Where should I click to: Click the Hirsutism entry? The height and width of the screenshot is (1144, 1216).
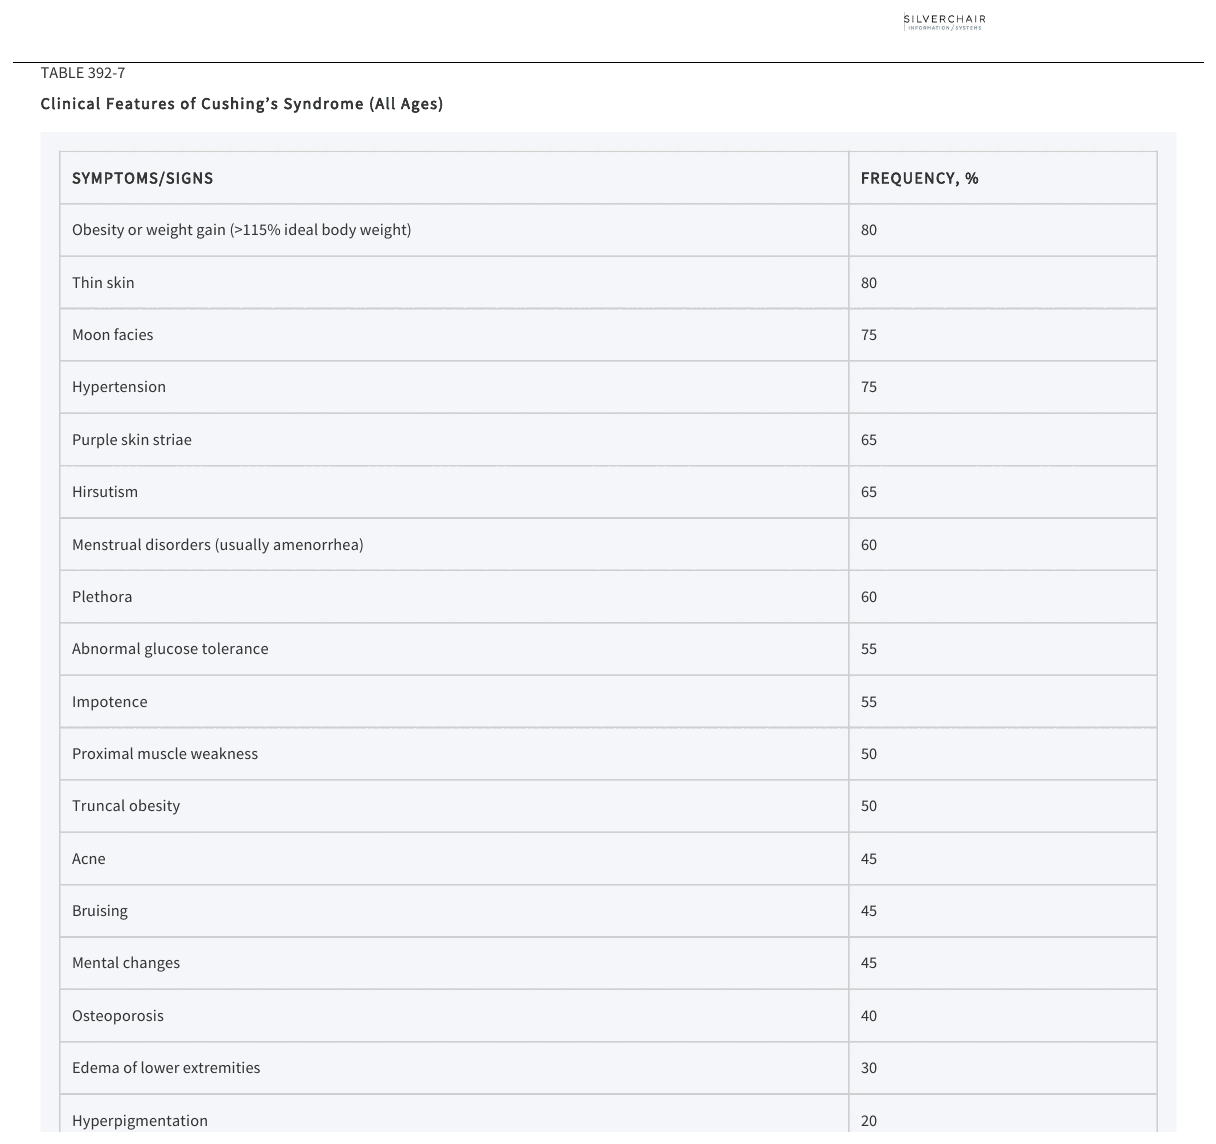click(105, 492)
